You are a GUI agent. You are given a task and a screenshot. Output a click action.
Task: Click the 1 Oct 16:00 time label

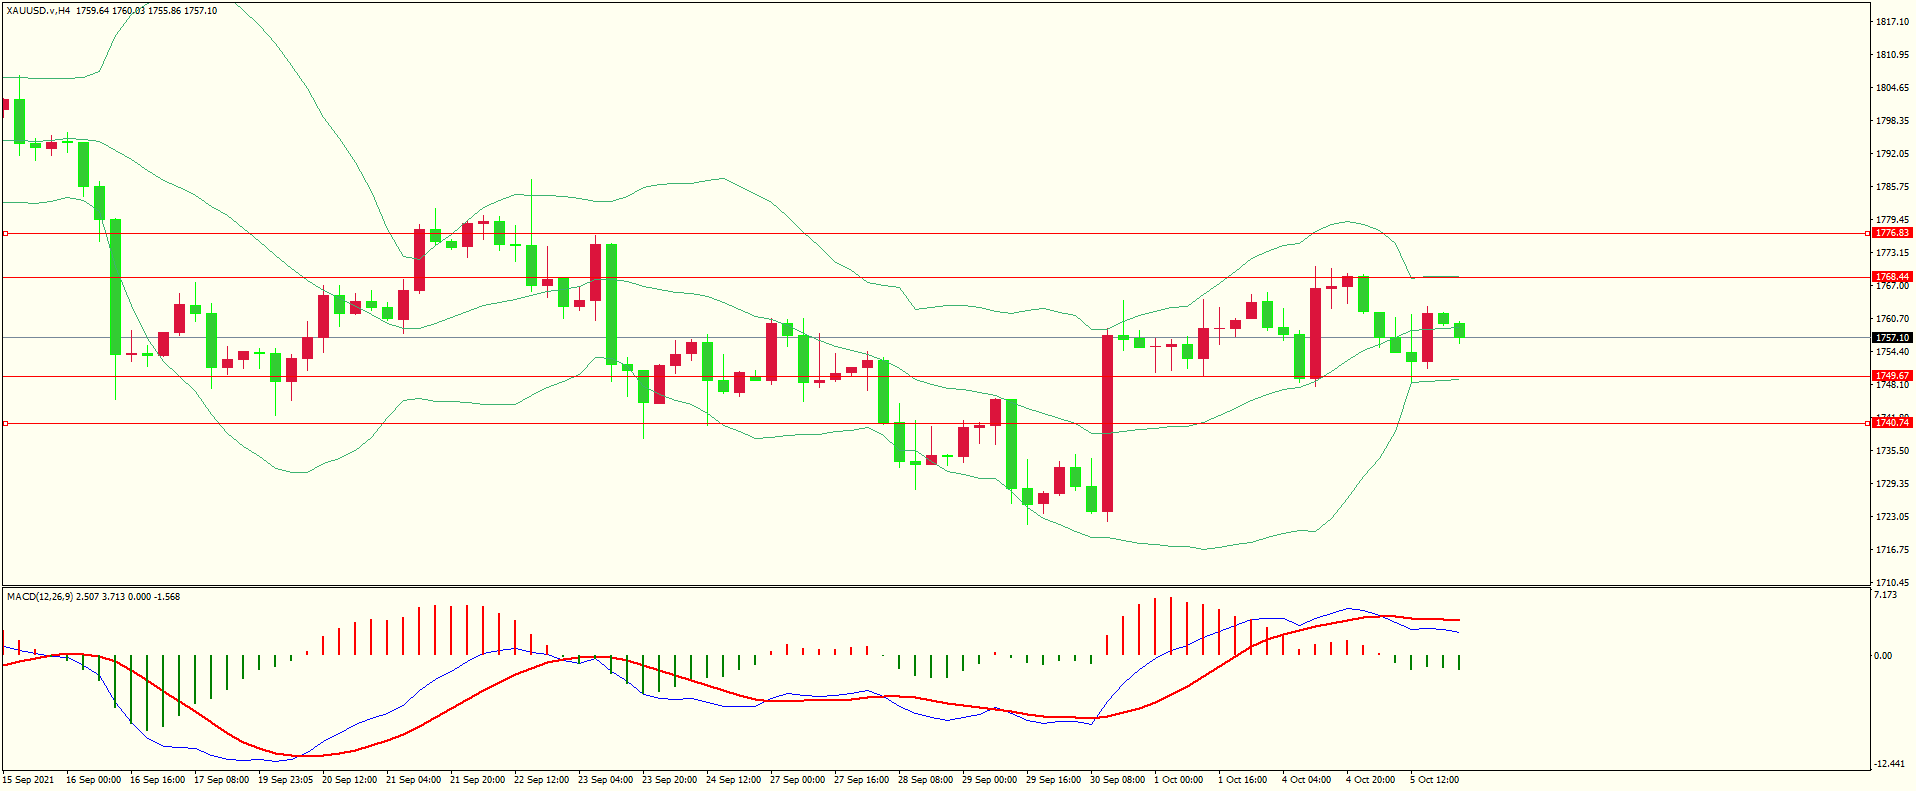click(x=1242, y=780)
